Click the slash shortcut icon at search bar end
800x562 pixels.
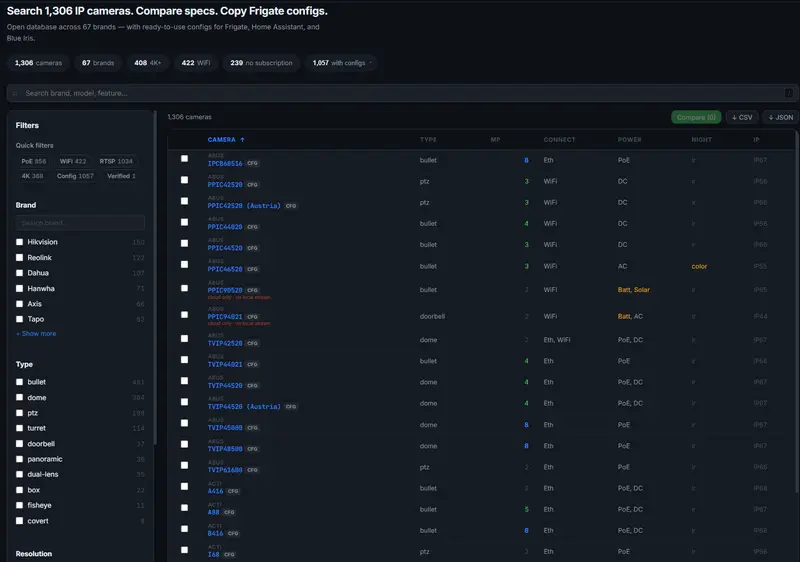[788, 93]
